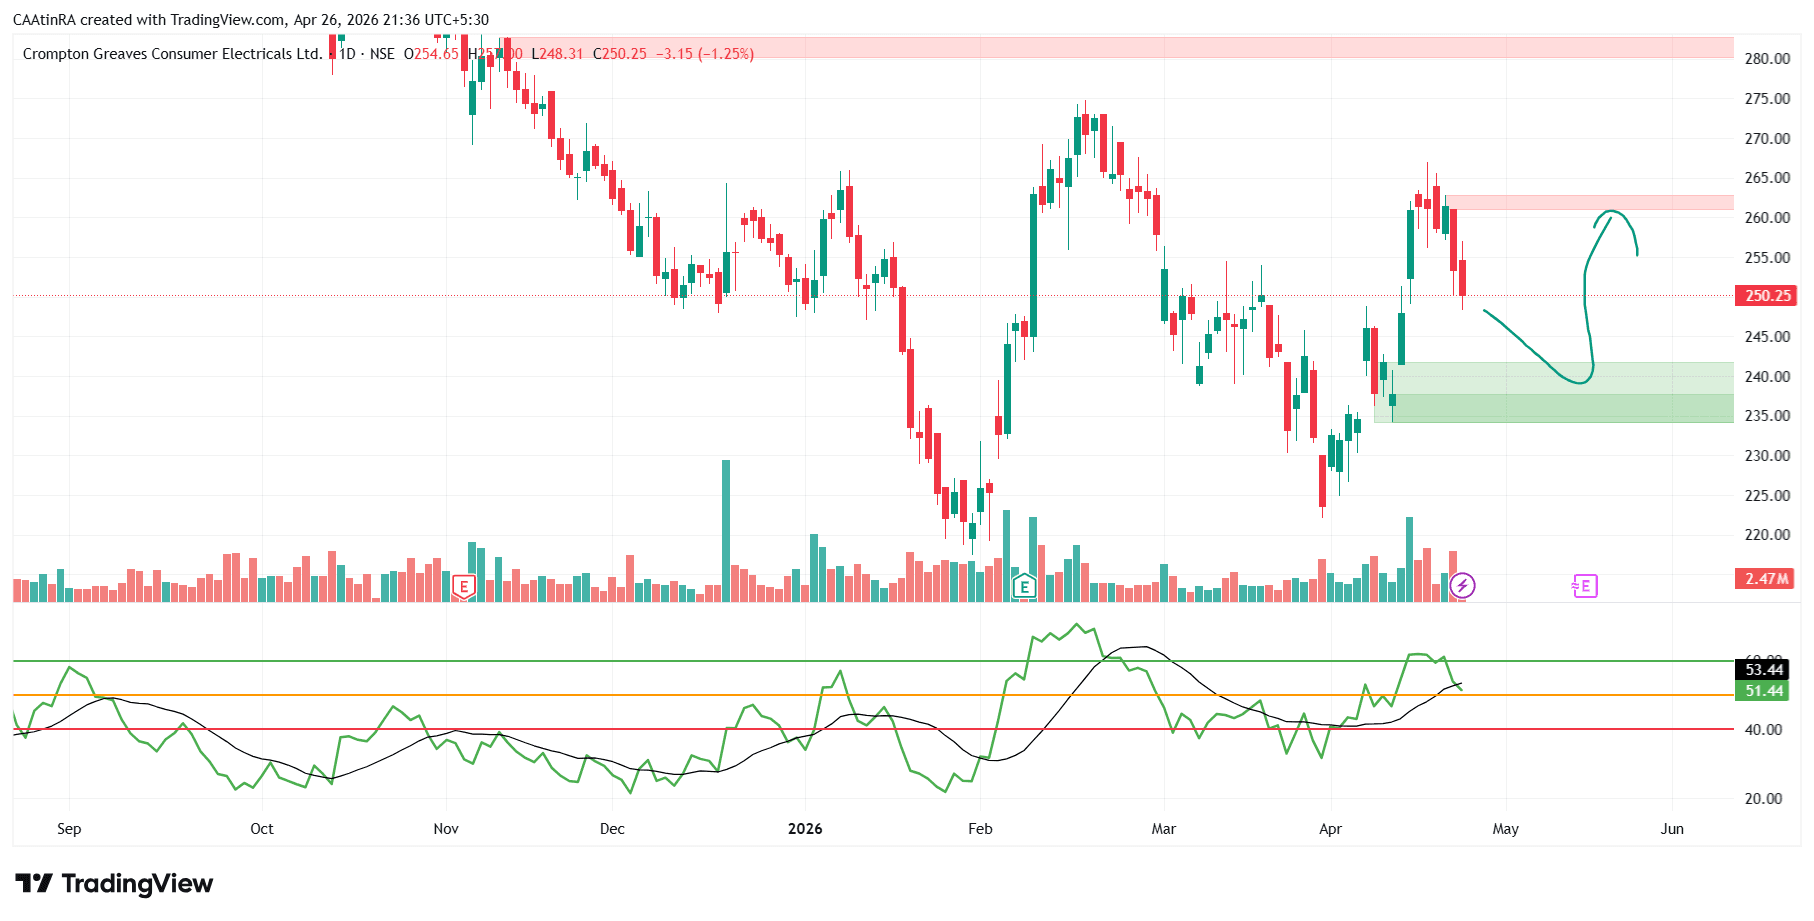Click the 2026 label on the time axis

click(x=805, y=829)
